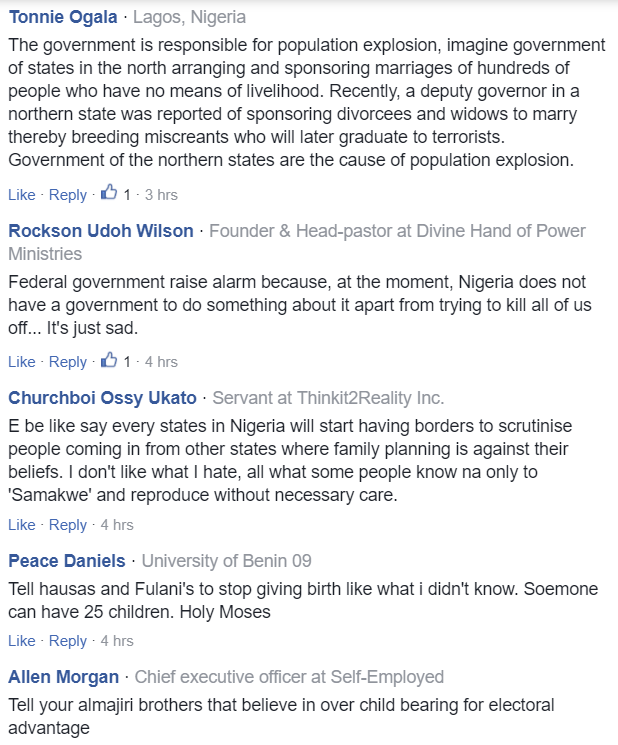Viewport: 618px width, 745px height.
Task: Click the thumbs-up icon on Rockson's comment
Action: [x=109, y=360]
